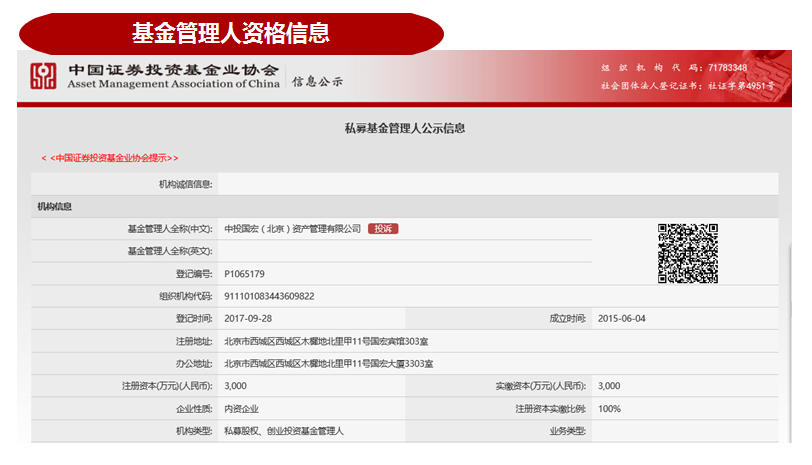Click the 社证字第4951号 certificate text
Viewport: 812px width, 465px height.
pos(742,85)
